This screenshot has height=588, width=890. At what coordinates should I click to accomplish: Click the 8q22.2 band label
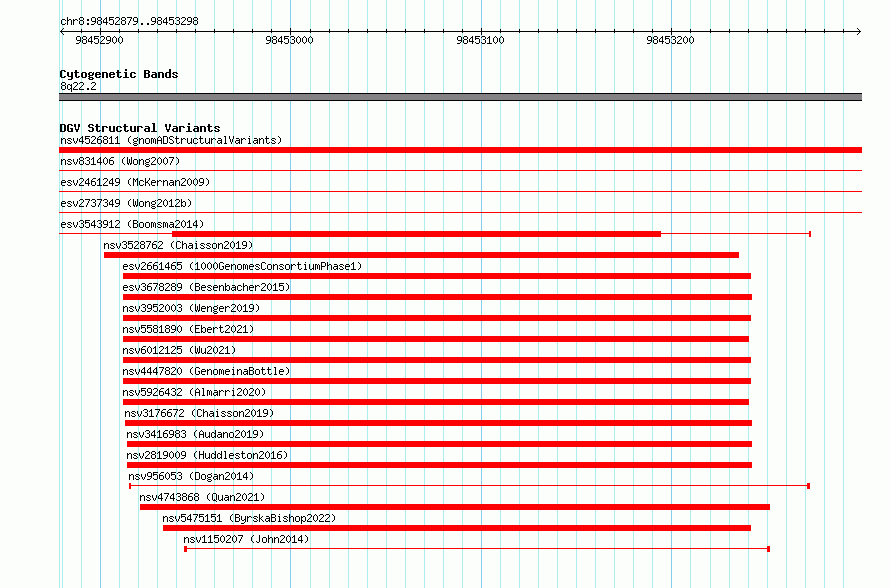pyautogui.click(x=78, y=86)
